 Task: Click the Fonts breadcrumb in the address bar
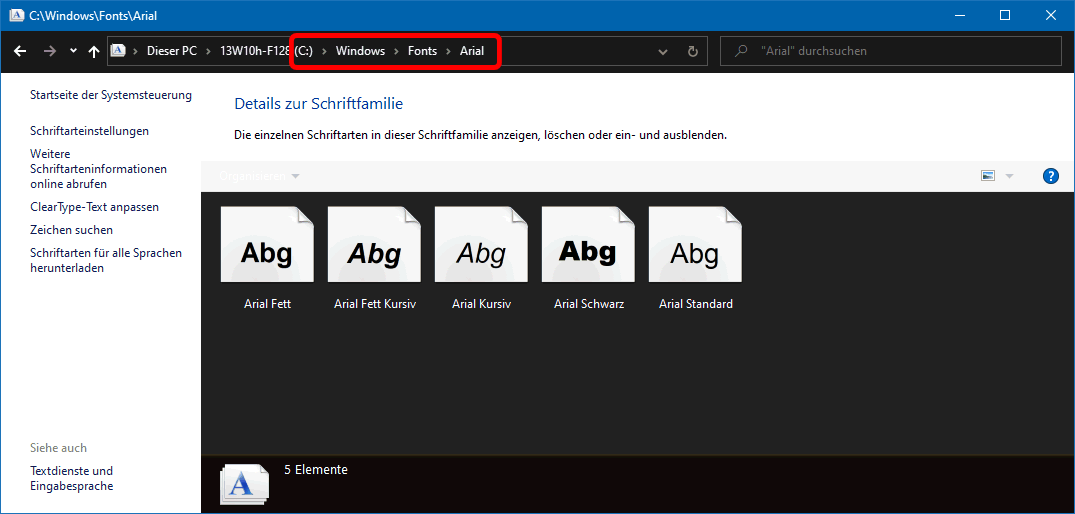422,51
